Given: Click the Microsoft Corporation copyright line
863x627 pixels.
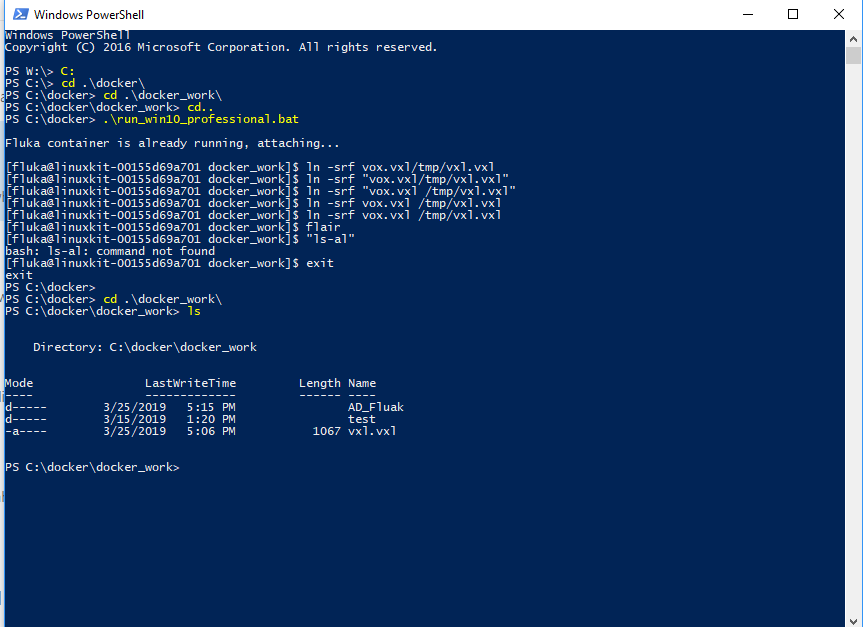Looking at the screenshot, I should (221, 47).
